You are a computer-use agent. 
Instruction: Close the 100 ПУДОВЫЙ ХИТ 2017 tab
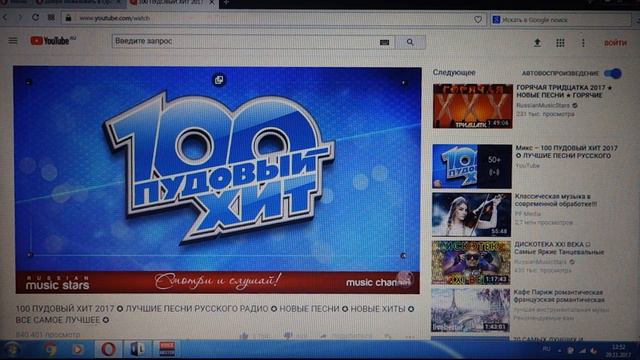pyautogui.click(x=211, y=2)
